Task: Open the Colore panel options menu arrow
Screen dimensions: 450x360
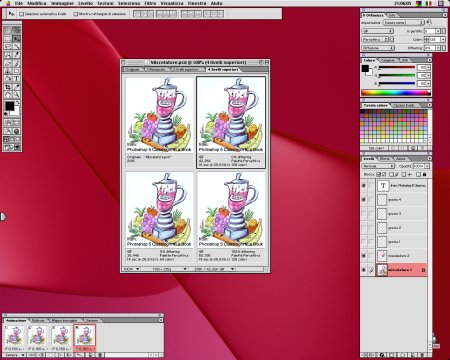Action: pyautogui.click(x=430, y=60)
